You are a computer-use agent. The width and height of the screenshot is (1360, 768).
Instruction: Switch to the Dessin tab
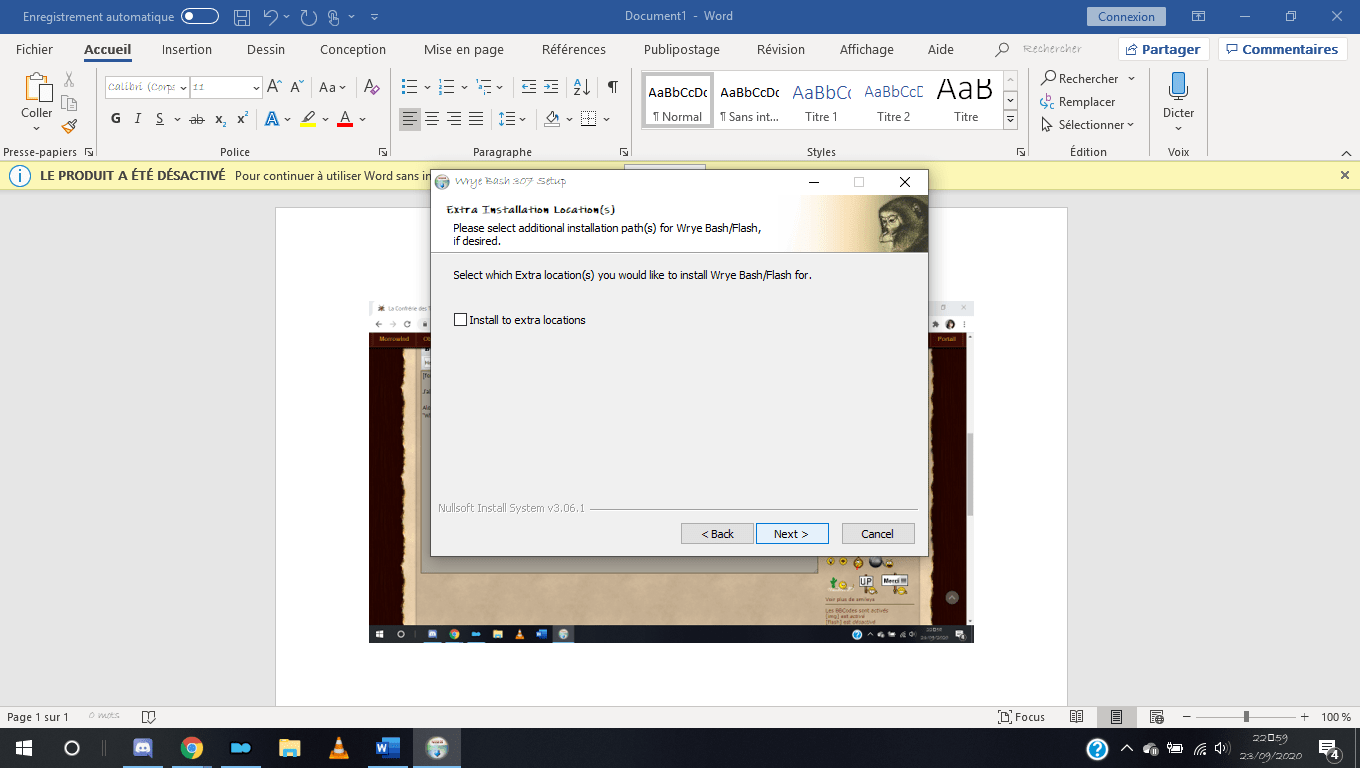pos(266,49)
